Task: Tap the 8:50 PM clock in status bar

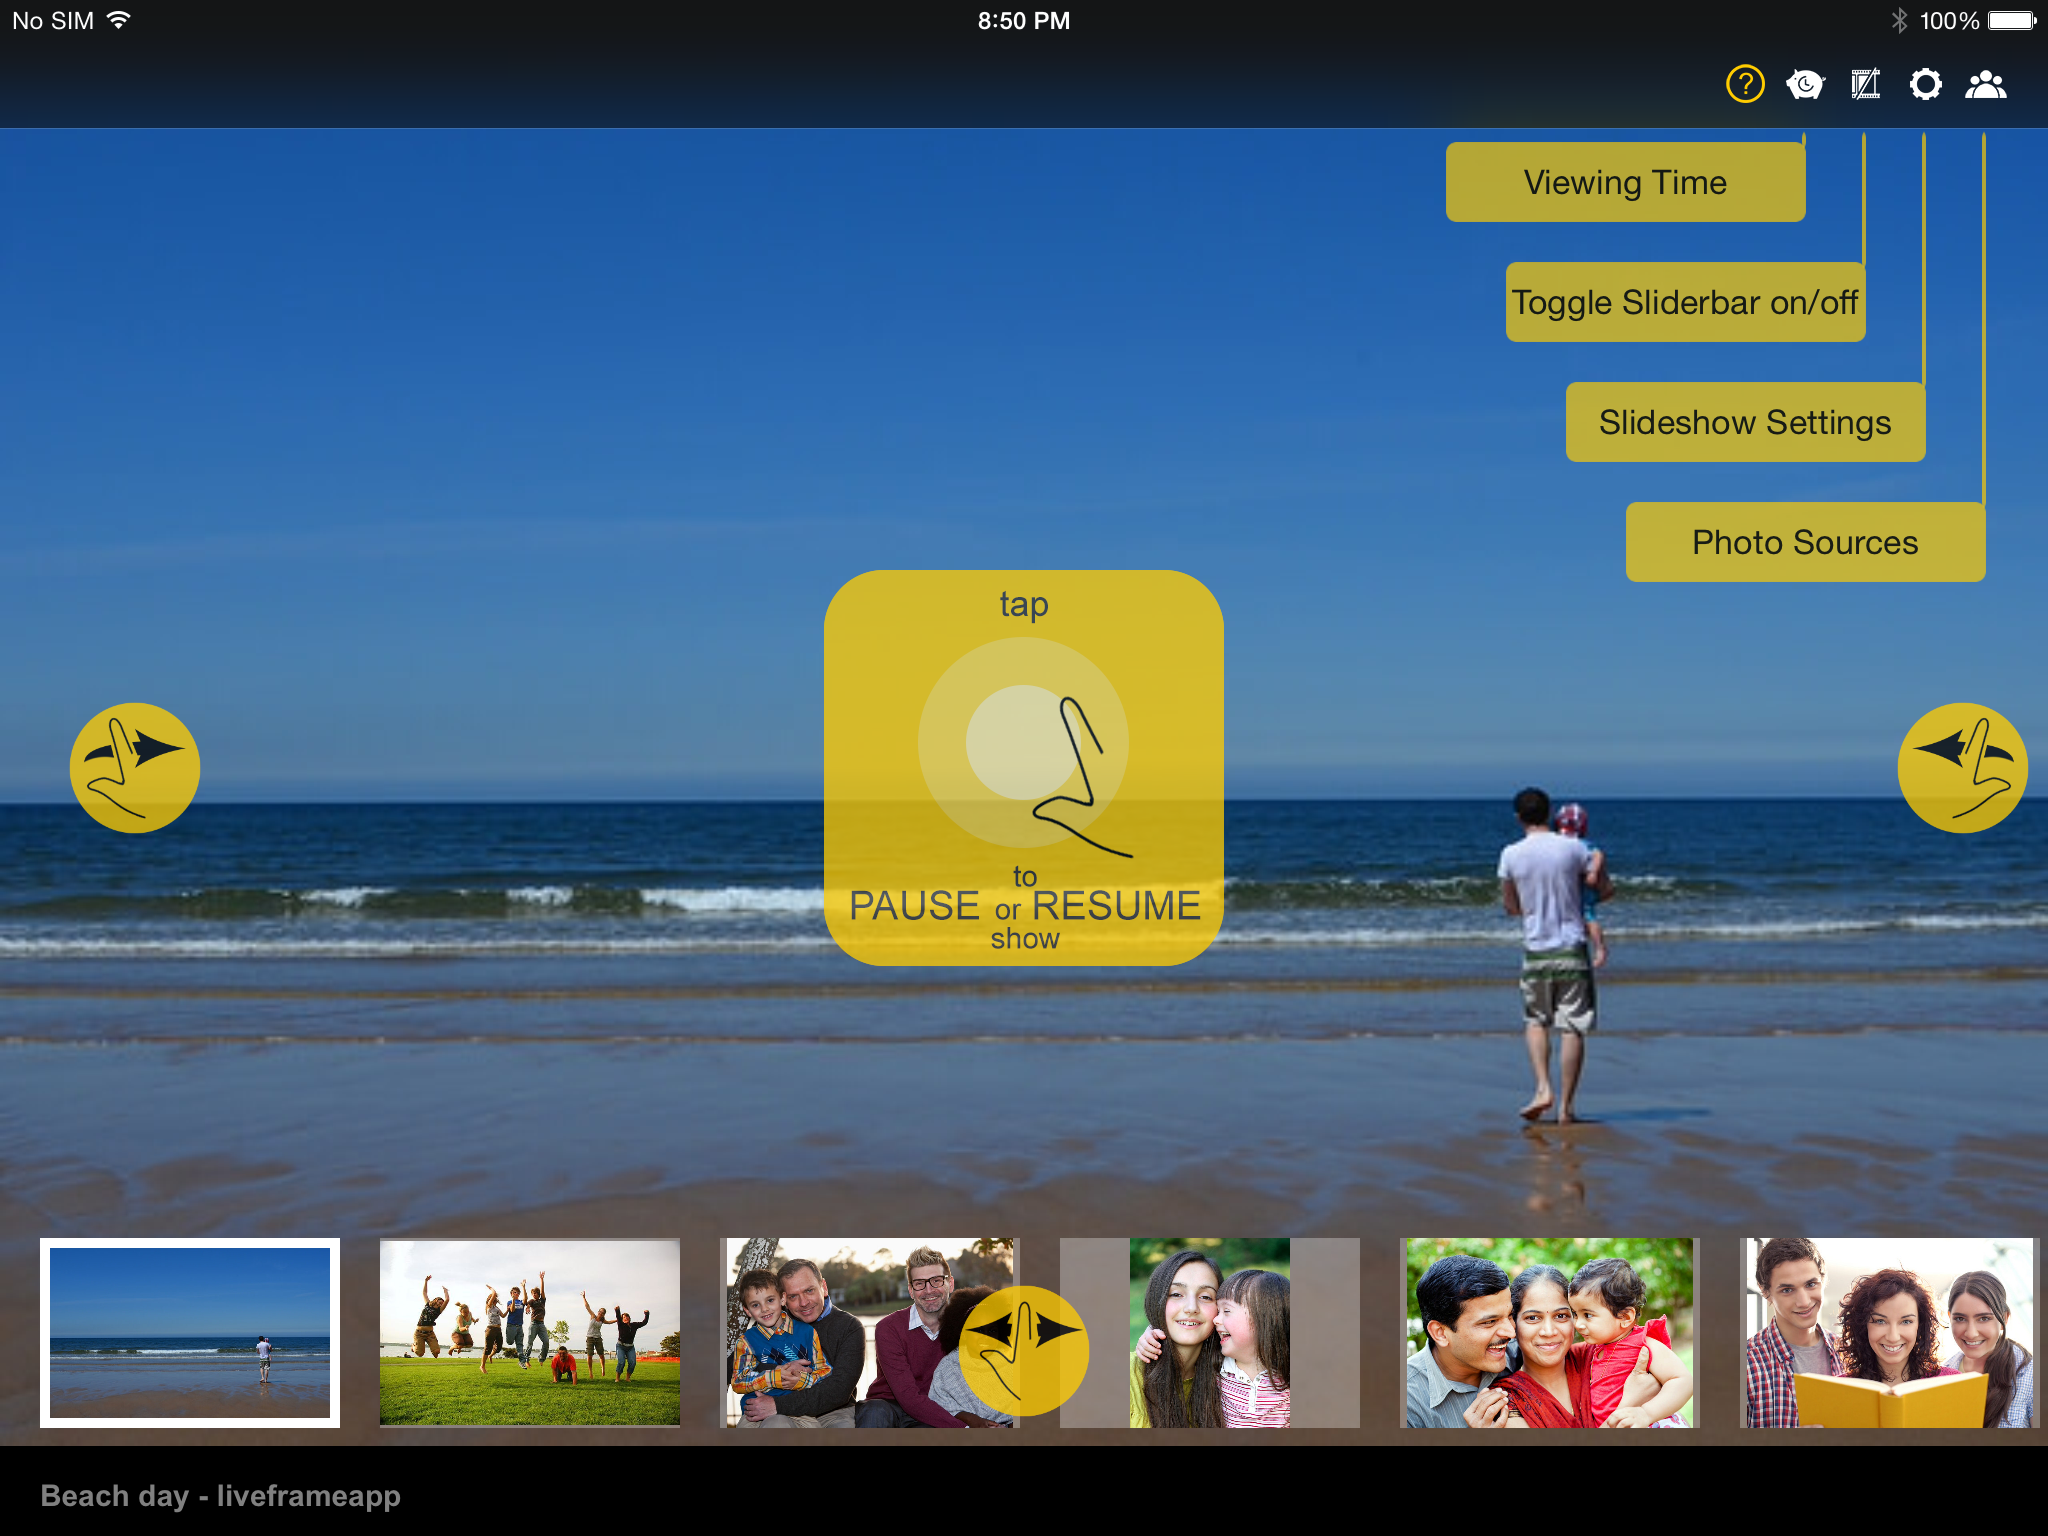Action: [x=1024, y=20]
